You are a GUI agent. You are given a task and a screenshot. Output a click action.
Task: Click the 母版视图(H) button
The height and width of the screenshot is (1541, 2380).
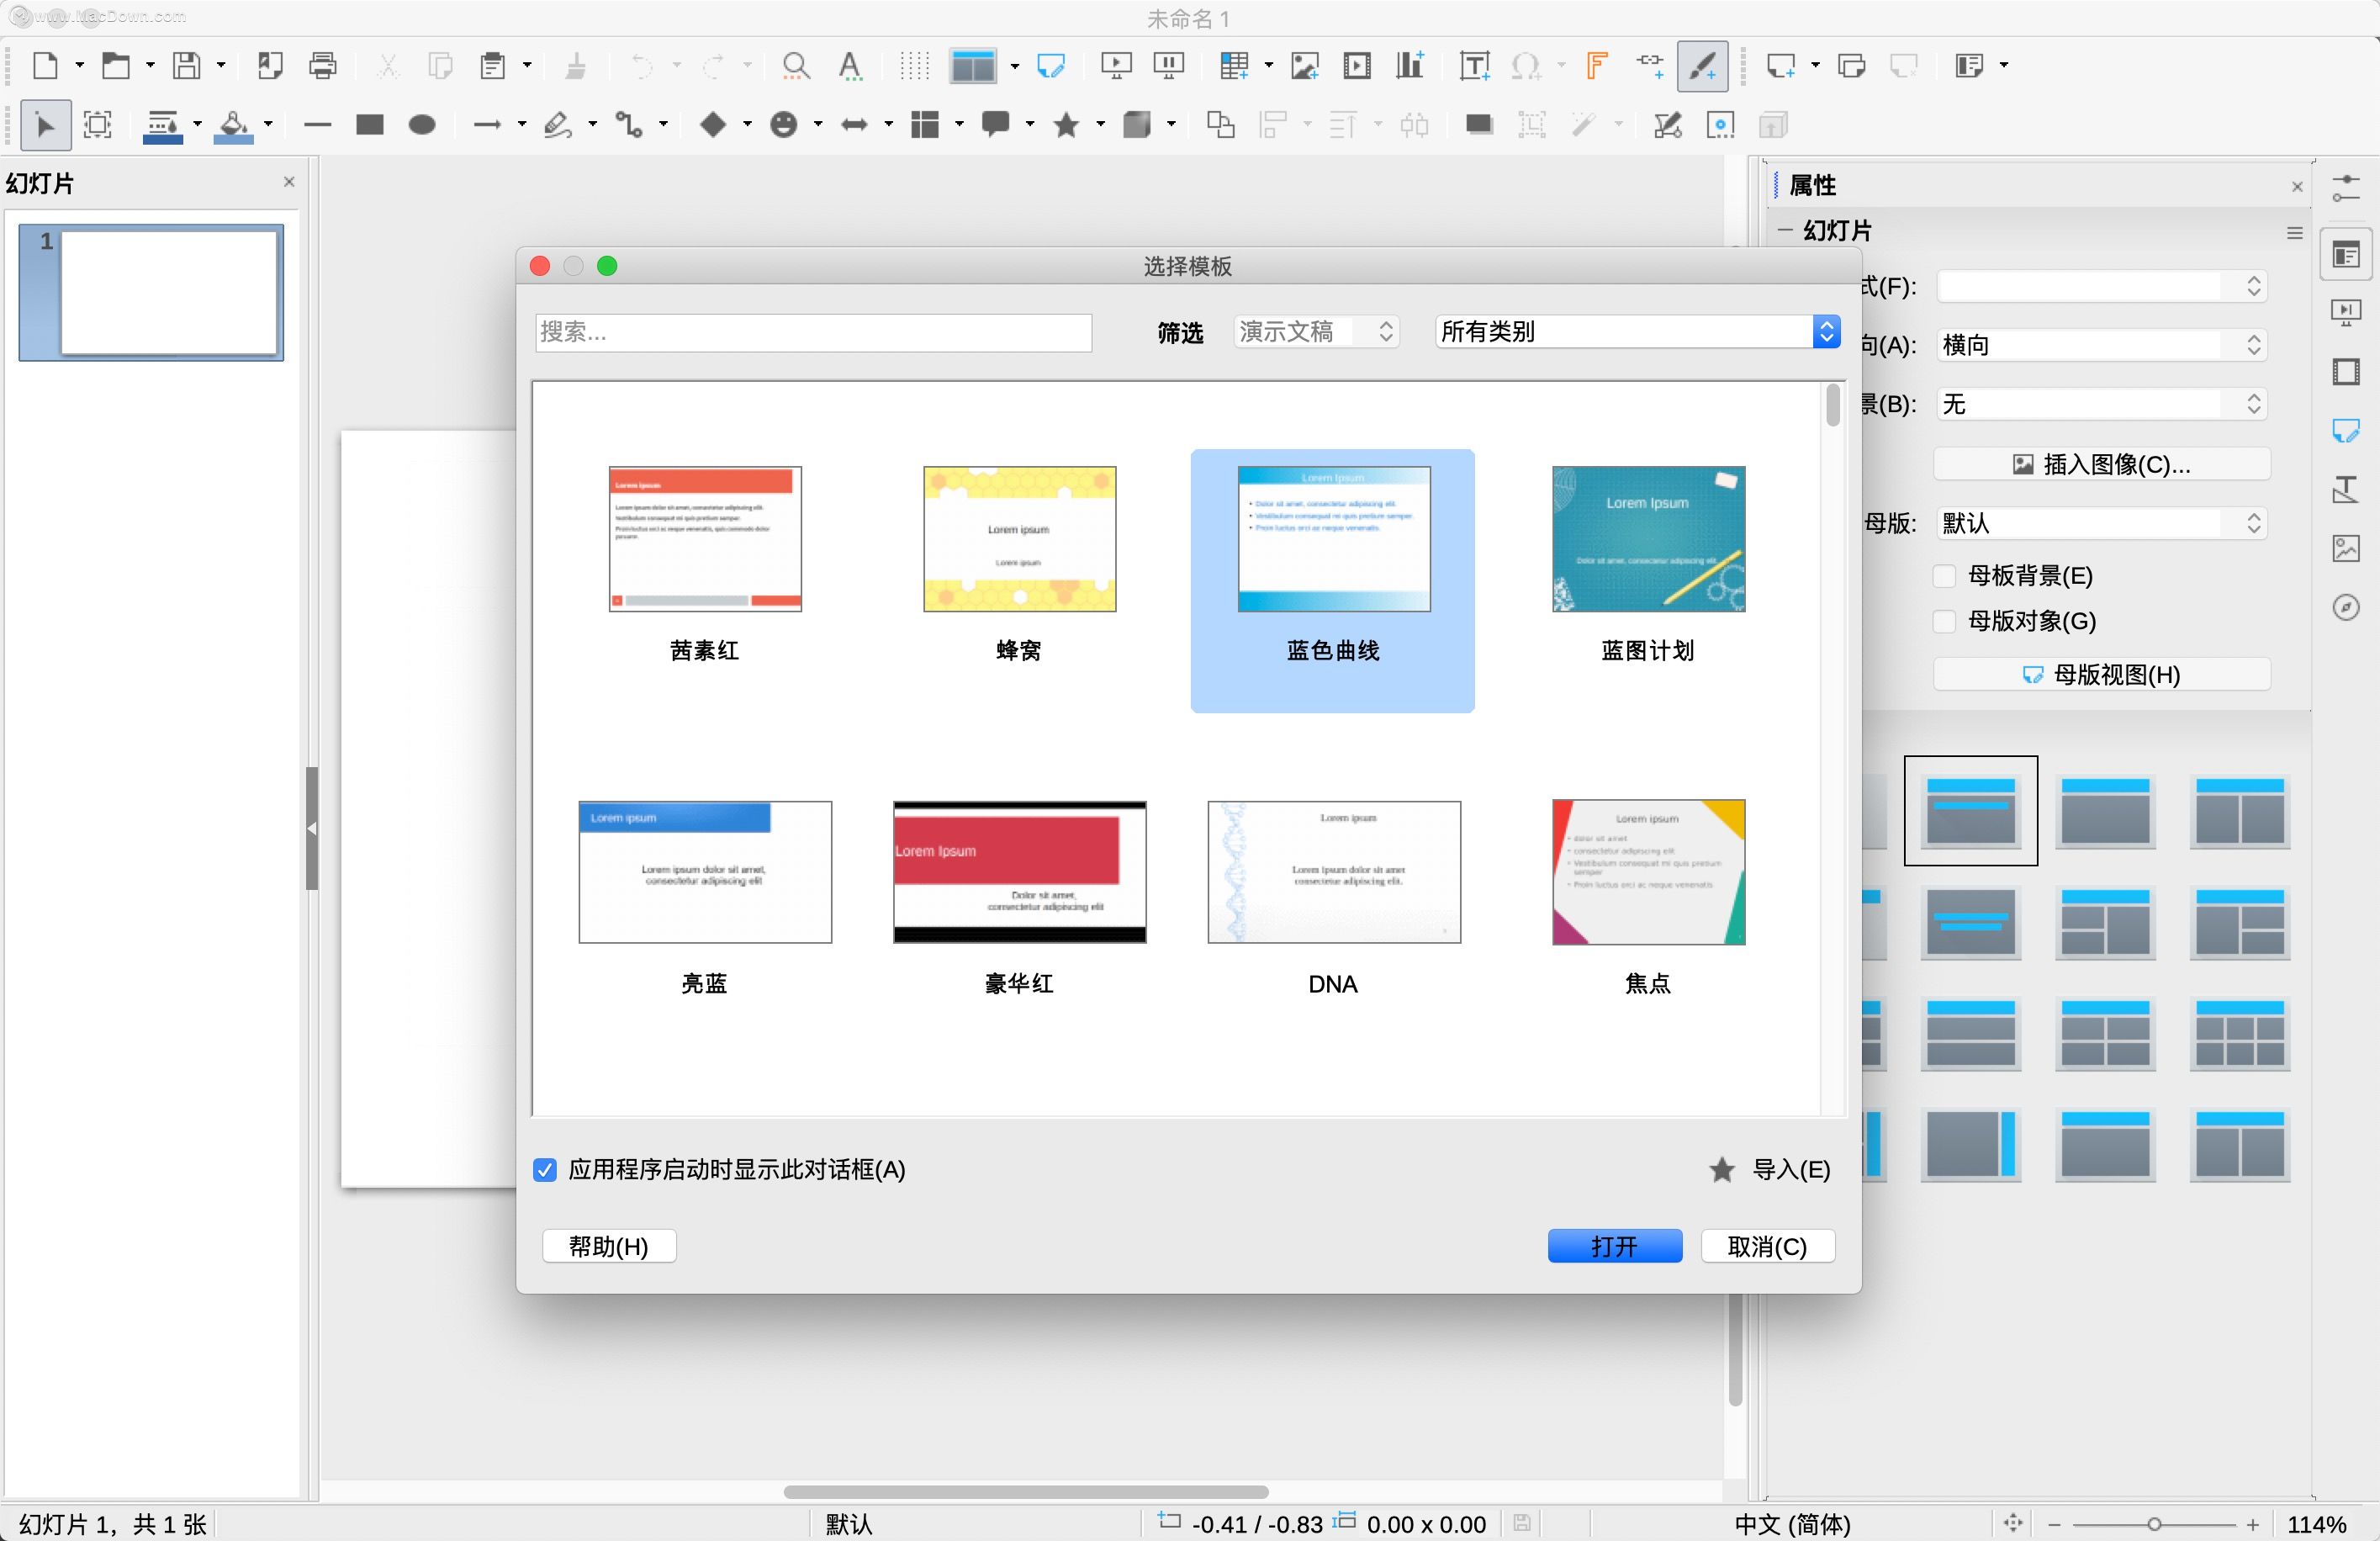pyautogui.click(x=2101, y=674)
